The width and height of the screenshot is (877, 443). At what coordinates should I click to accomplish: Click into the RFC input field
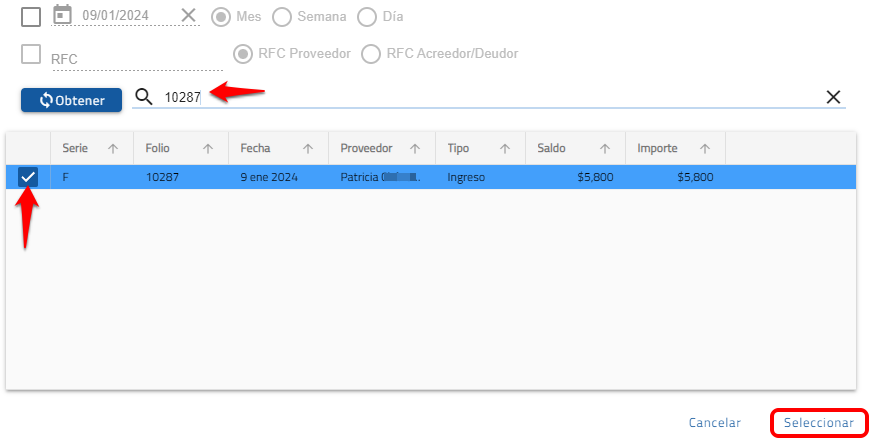tap(135, 59)
